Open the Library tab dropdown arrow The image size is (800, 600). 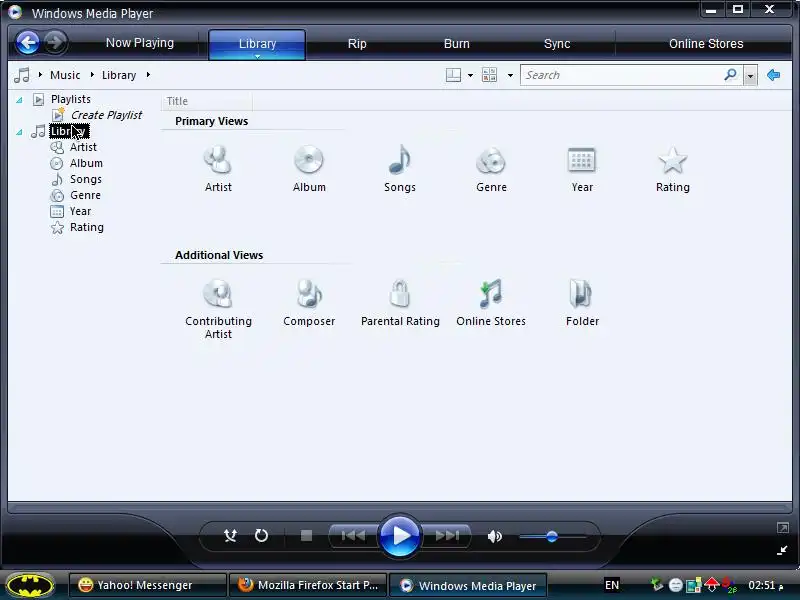[257, 56]
